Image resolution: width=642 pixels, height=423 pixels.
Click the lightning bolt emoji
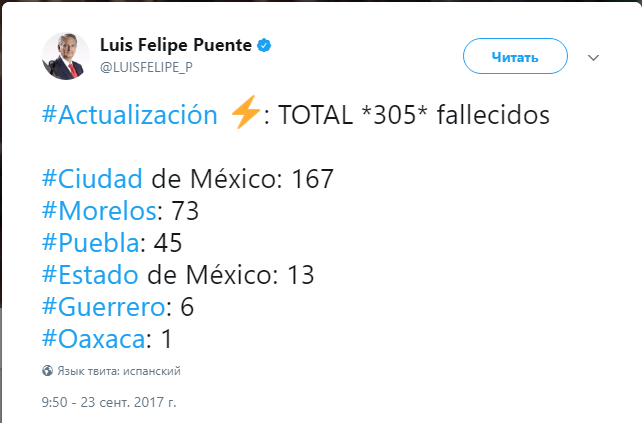[x=245, y=114]
